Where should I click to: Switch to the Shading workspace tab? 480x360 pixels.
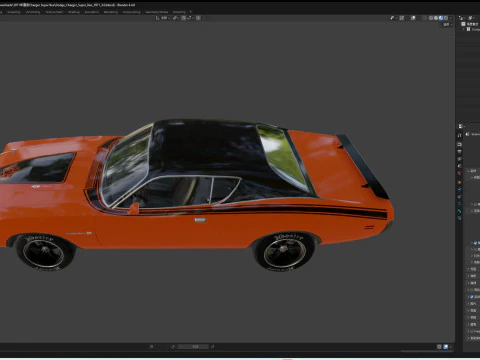pos(74,12)
